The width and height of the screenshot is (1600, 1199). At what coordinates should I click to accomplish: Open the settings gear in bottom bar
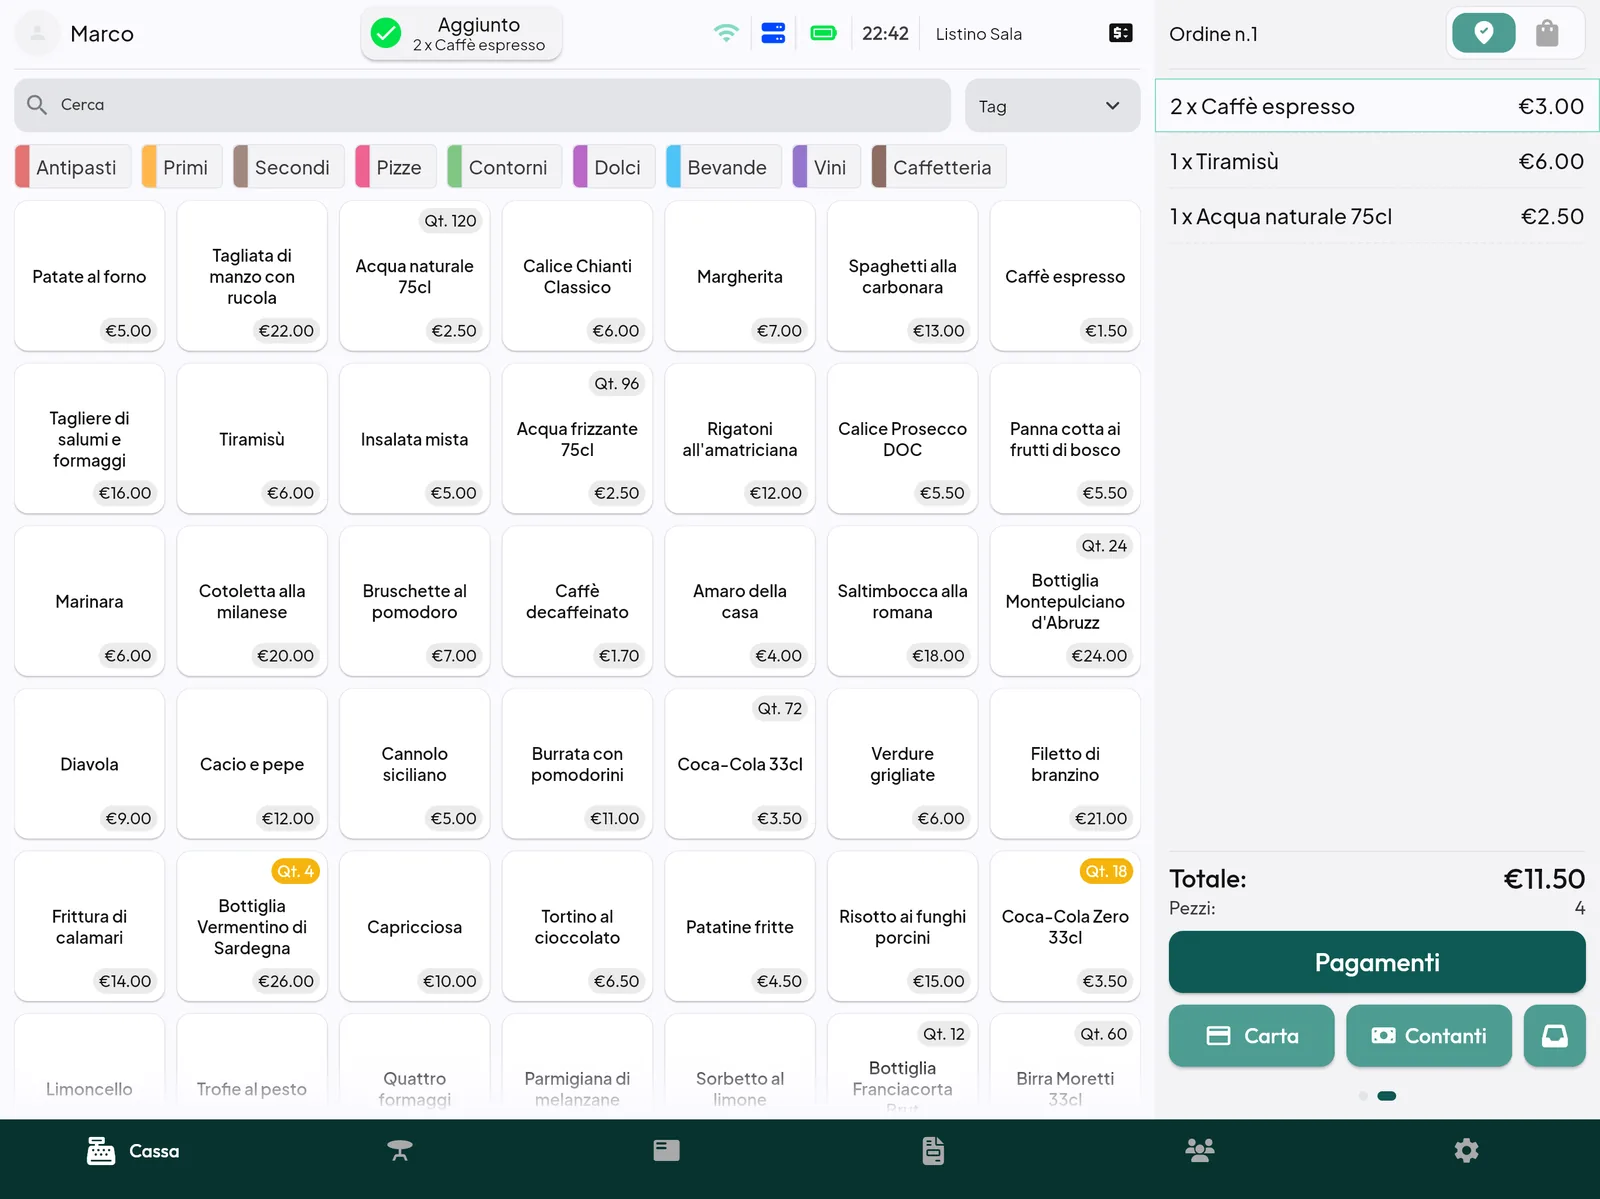tap(1466, 1151)
